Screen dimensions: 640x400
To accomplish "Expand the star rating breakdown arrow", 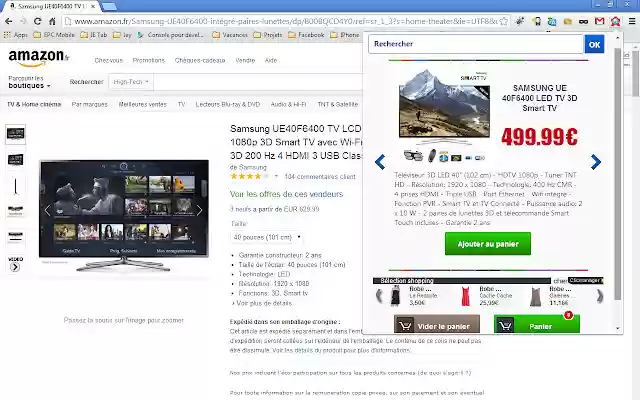I will pos(276,177).
